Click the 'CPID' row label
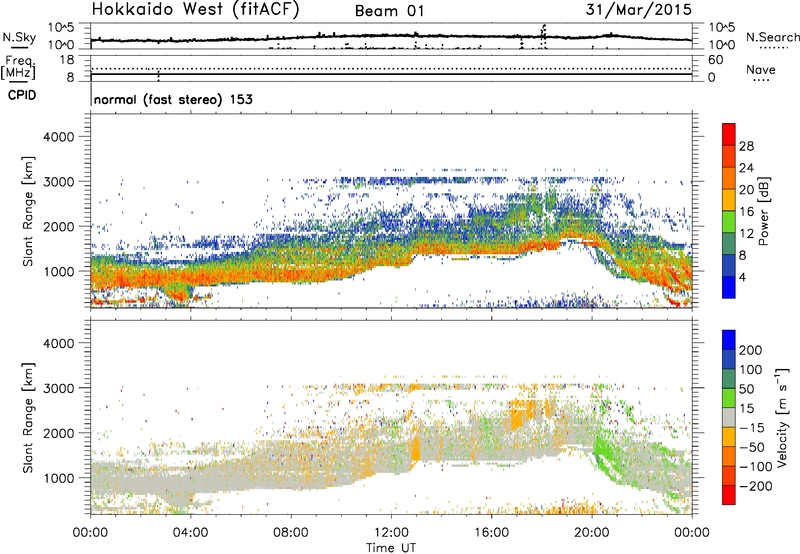 [x=22, y=95]
